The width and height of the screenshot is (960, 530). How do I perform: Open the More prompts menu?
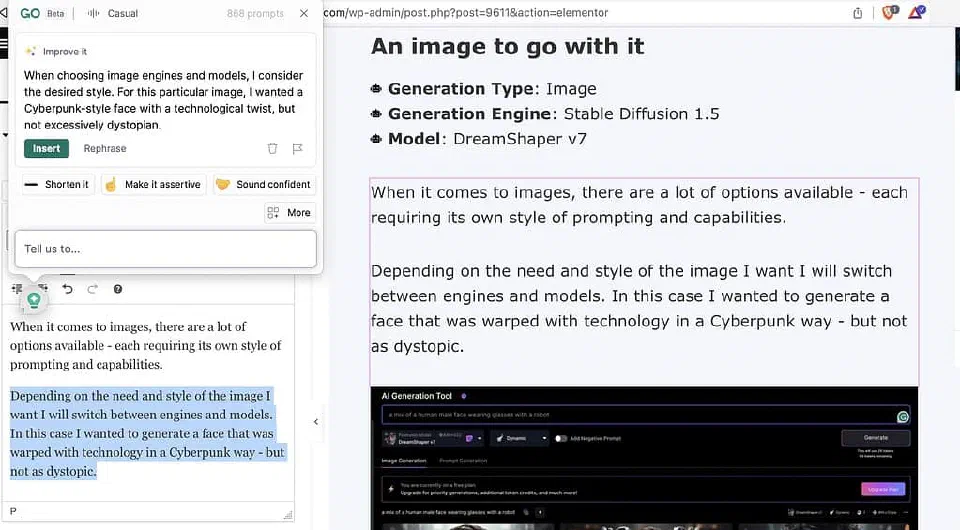click(x=290, y=212)
